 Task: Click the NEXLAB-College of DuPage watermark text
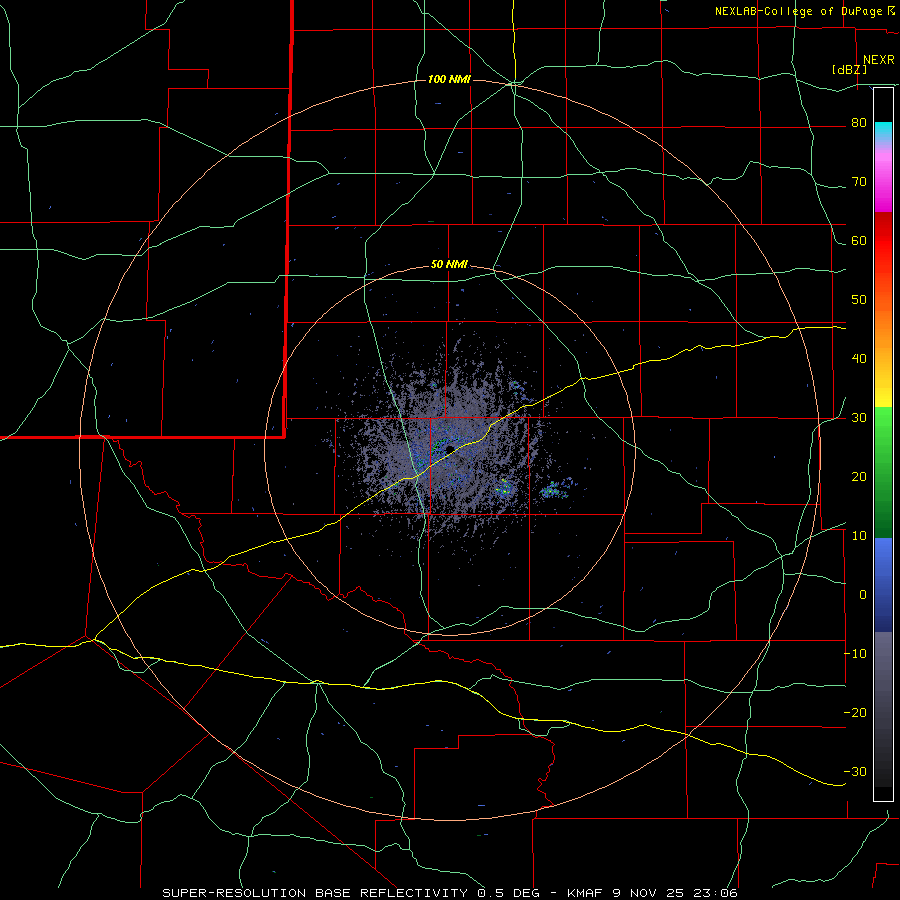point(804,11)
